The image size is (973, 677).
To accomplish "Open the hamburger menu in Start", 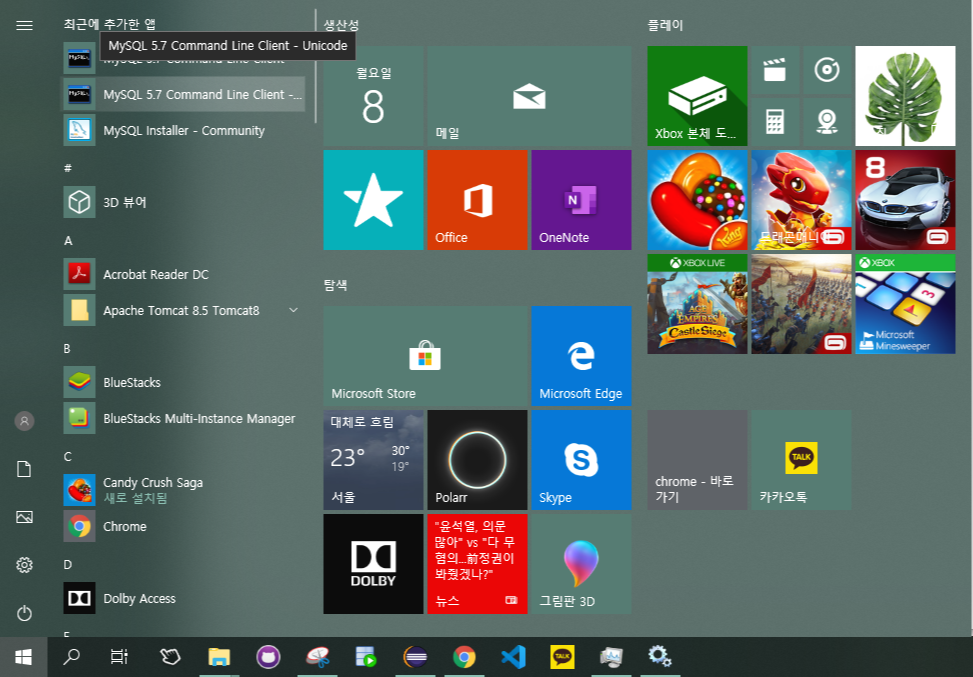I will [24, 25].
